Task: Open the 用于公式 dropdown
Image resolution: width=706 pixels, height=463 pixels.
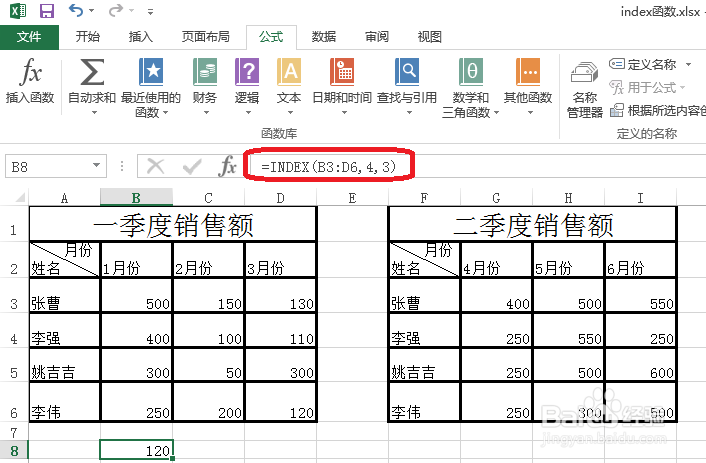Action: (647, 87)
